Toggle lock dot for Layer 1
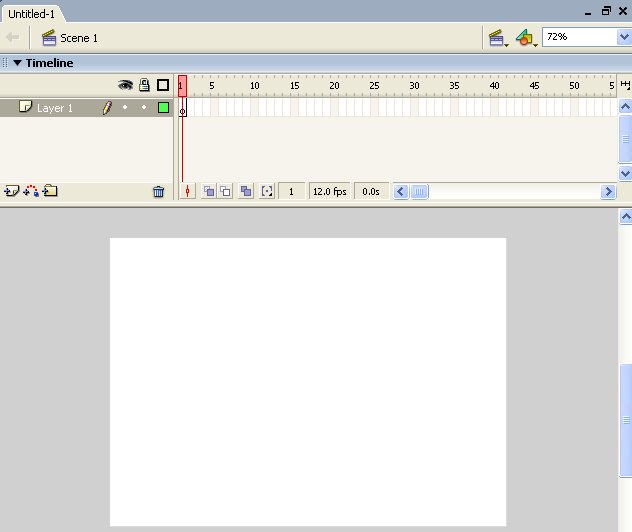The image size is (632, 532). (144, 107)
